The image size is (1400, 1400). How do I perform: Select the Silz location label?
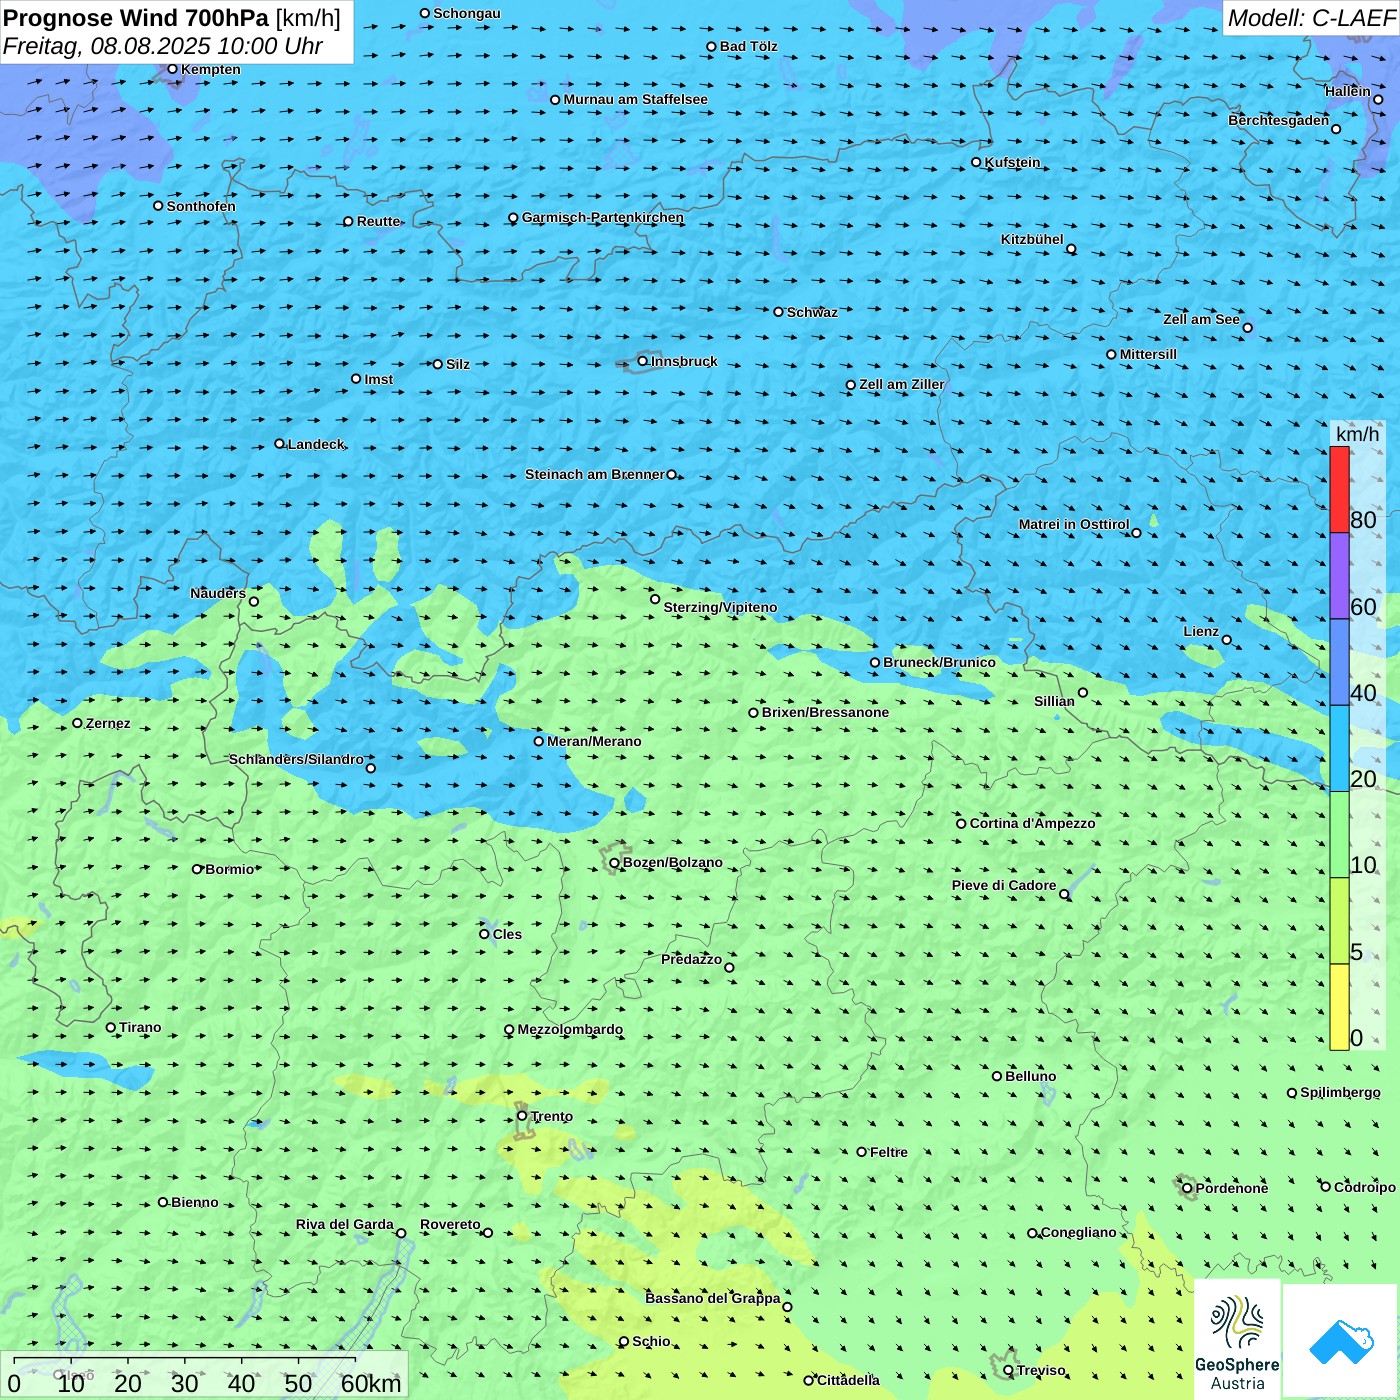[x=458, y=364]
